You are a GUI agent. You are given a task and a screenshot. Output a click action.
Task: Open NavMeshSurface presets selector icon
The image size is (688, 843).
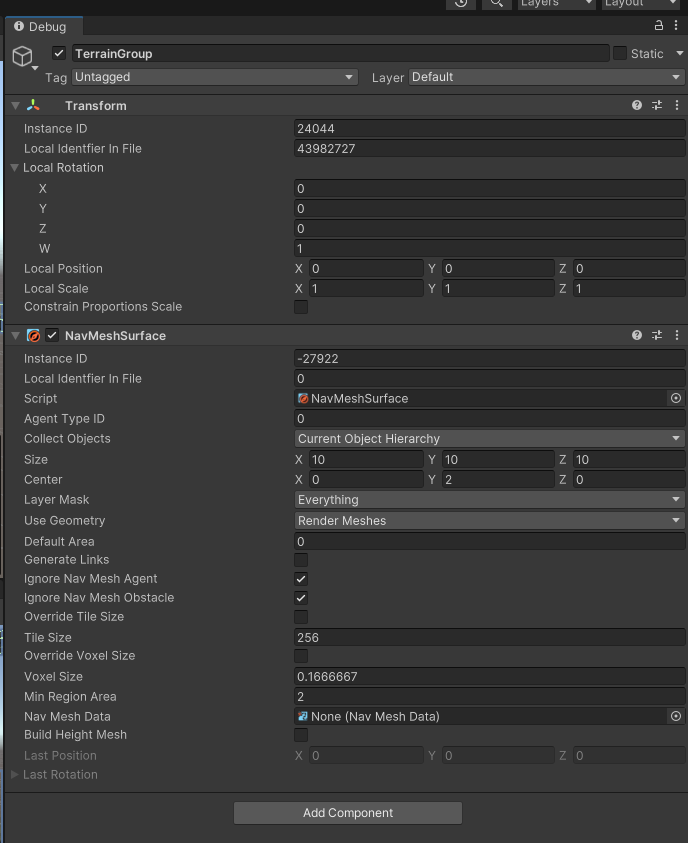(657, 335)
